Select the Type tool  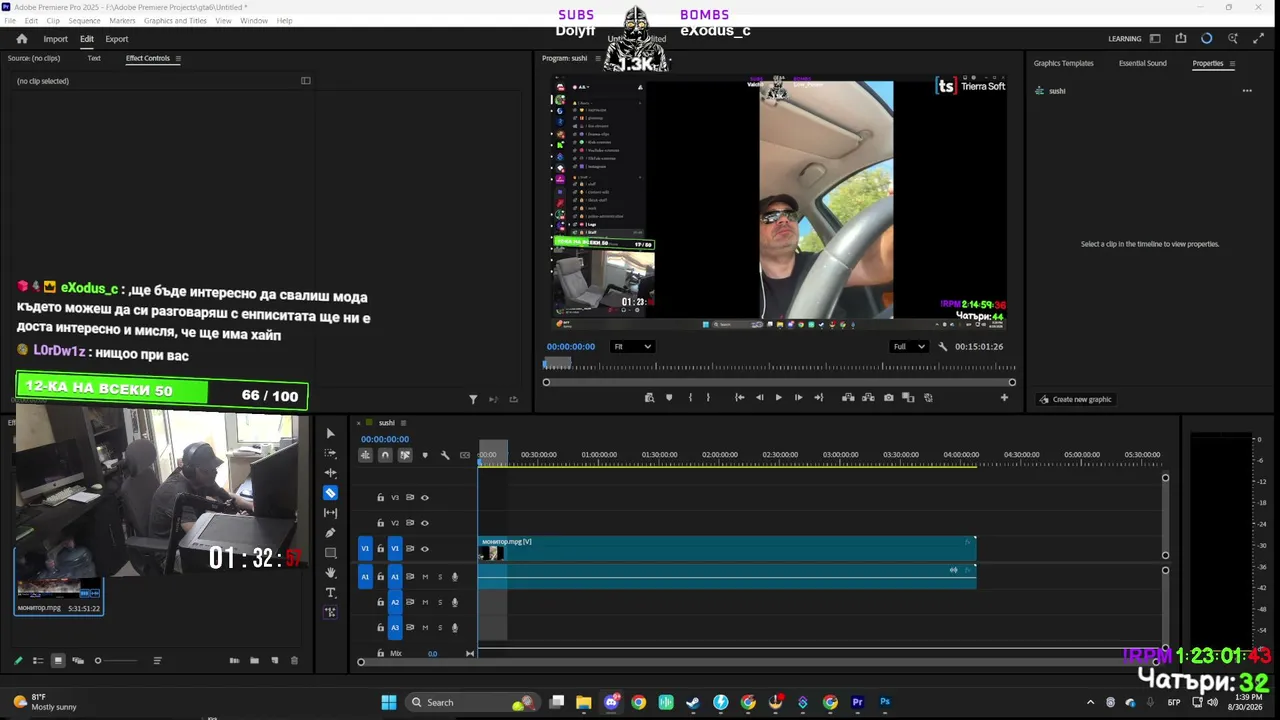click(330, 593)
